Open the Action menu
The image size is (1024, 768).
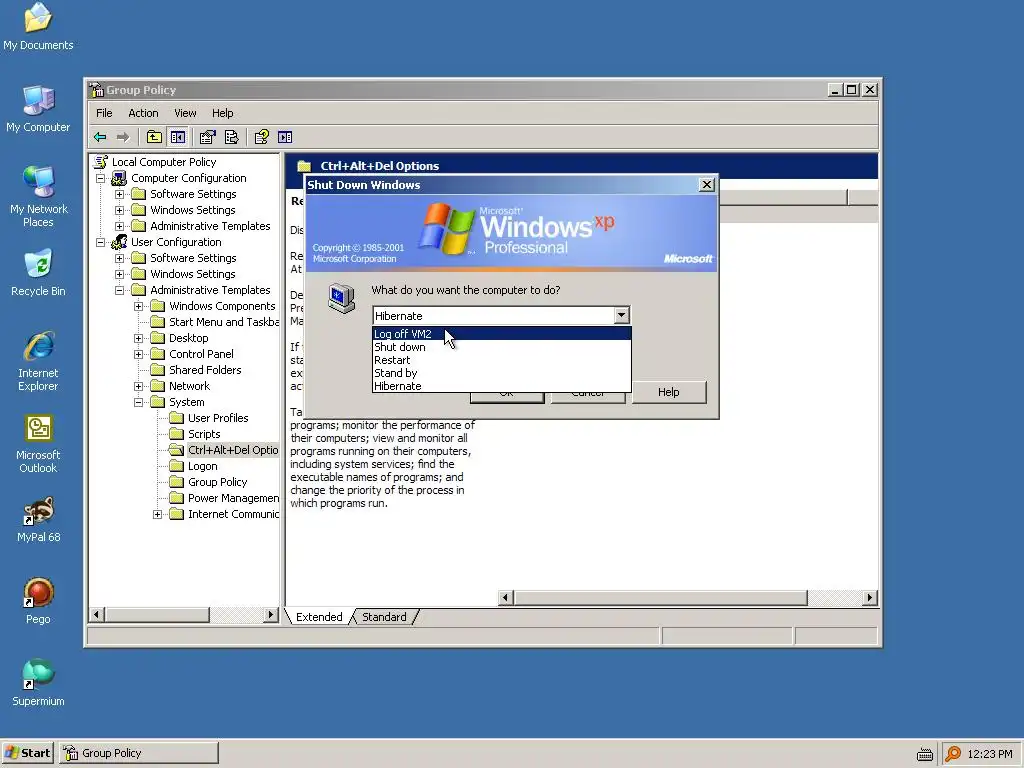pos(143,113)
